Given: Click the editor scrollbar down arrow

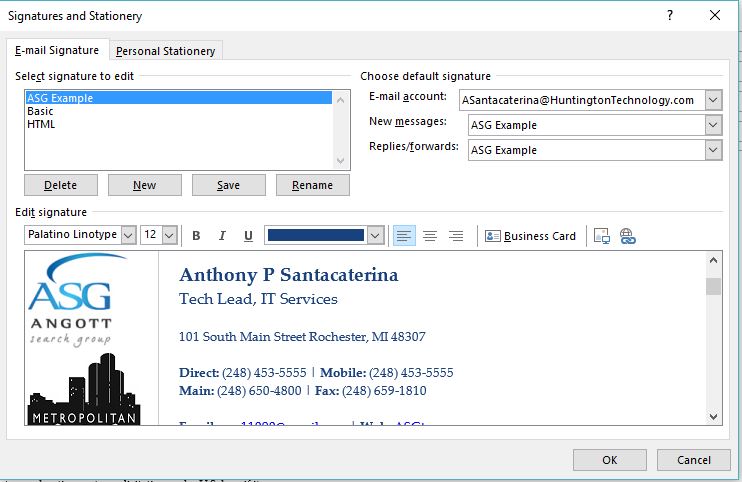Looking at the screenshot, I should [x=714, y=417].
